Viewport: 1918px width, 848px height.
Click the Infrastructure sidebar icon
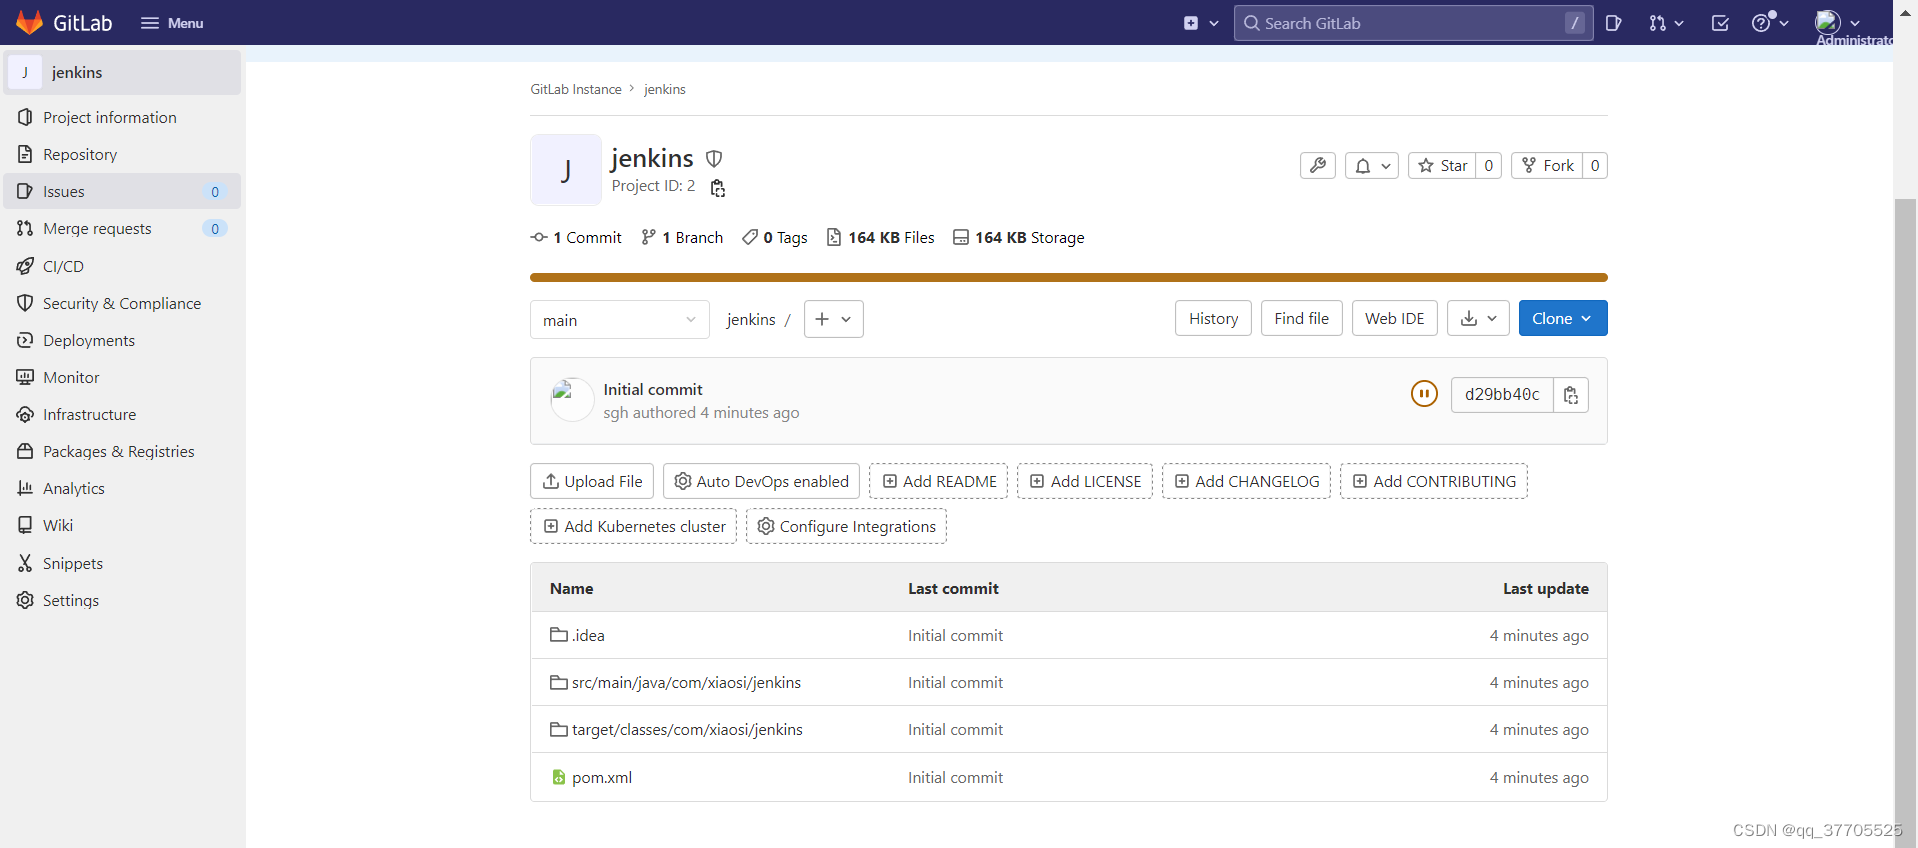click(25, 414)
